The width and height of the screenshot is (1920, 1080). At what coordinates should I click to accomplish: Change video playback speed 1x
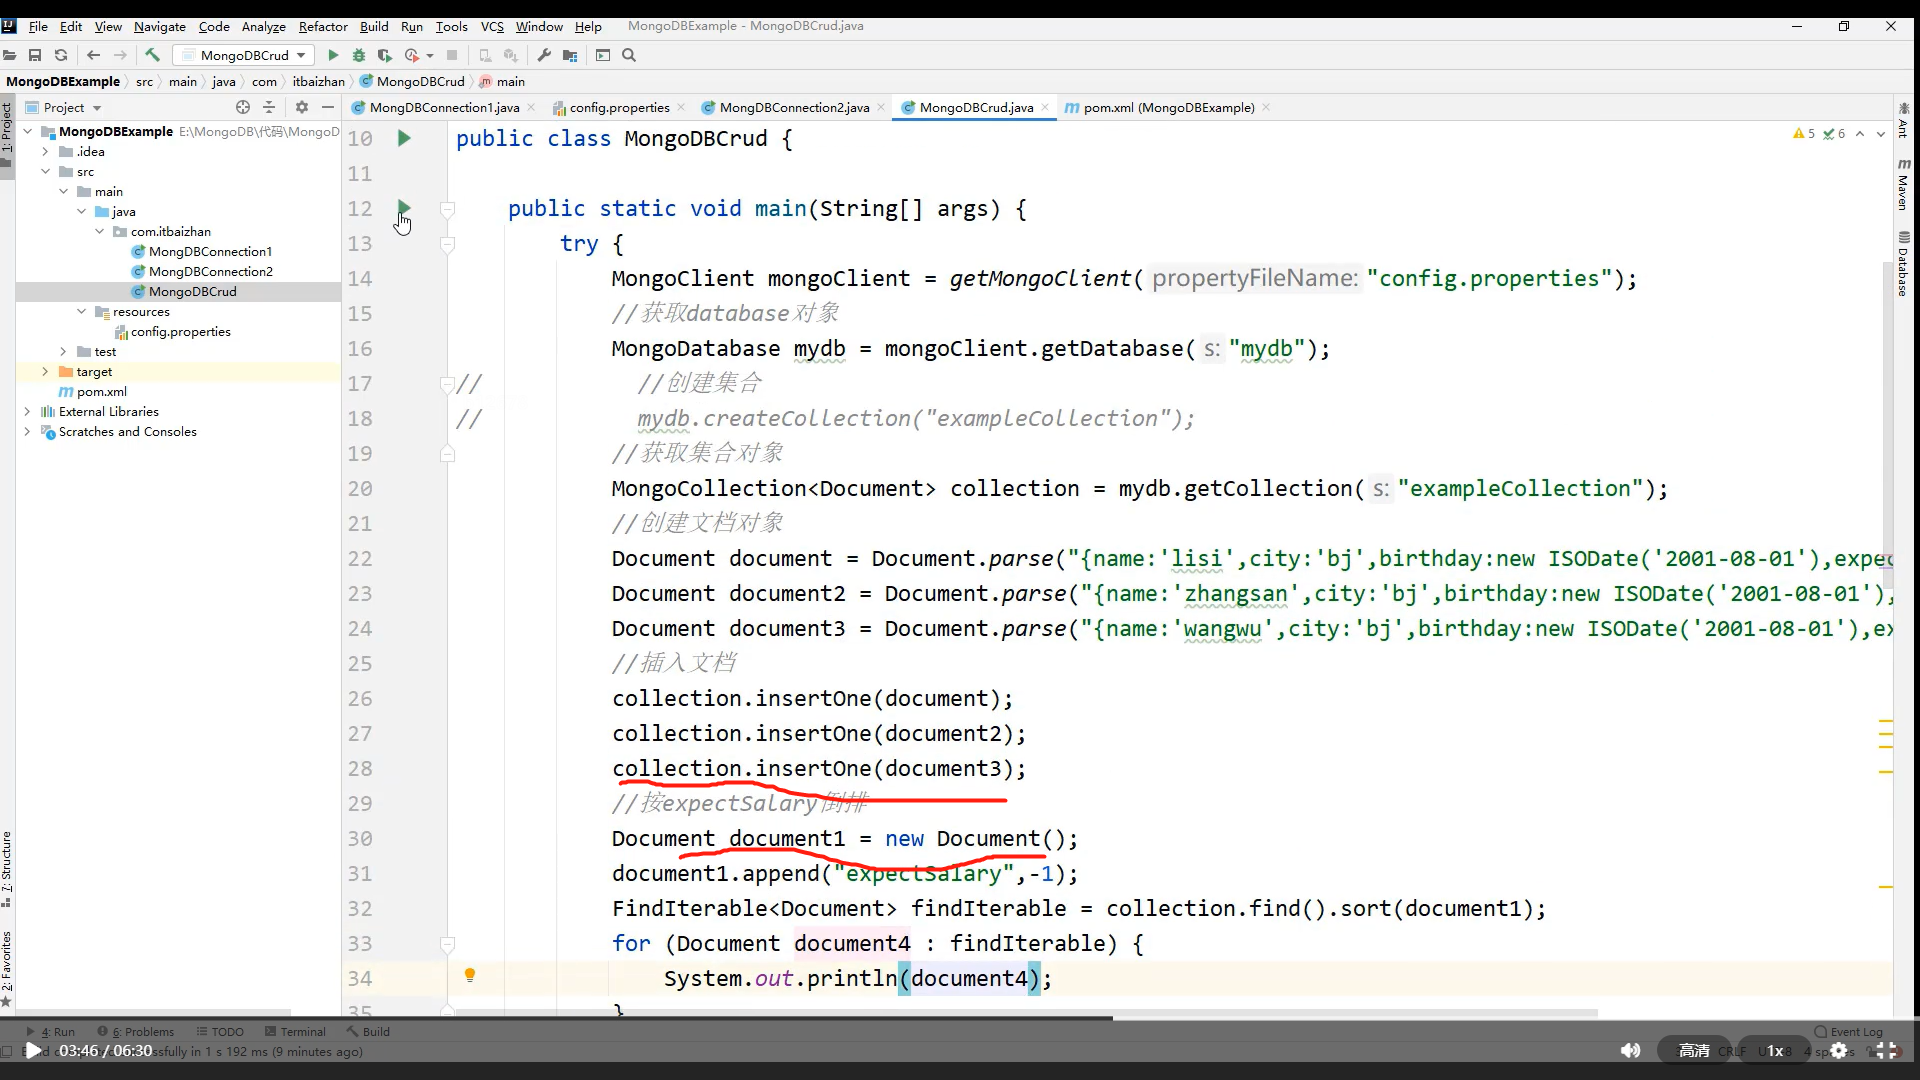(1775, 1050)
